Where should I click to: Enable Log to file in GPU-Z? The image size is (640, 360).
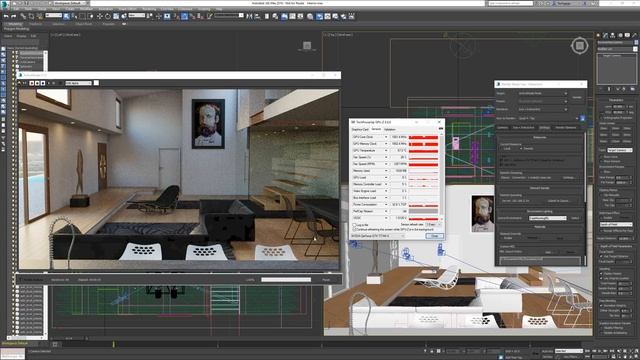pyautogui.click(x=354, y=225)
